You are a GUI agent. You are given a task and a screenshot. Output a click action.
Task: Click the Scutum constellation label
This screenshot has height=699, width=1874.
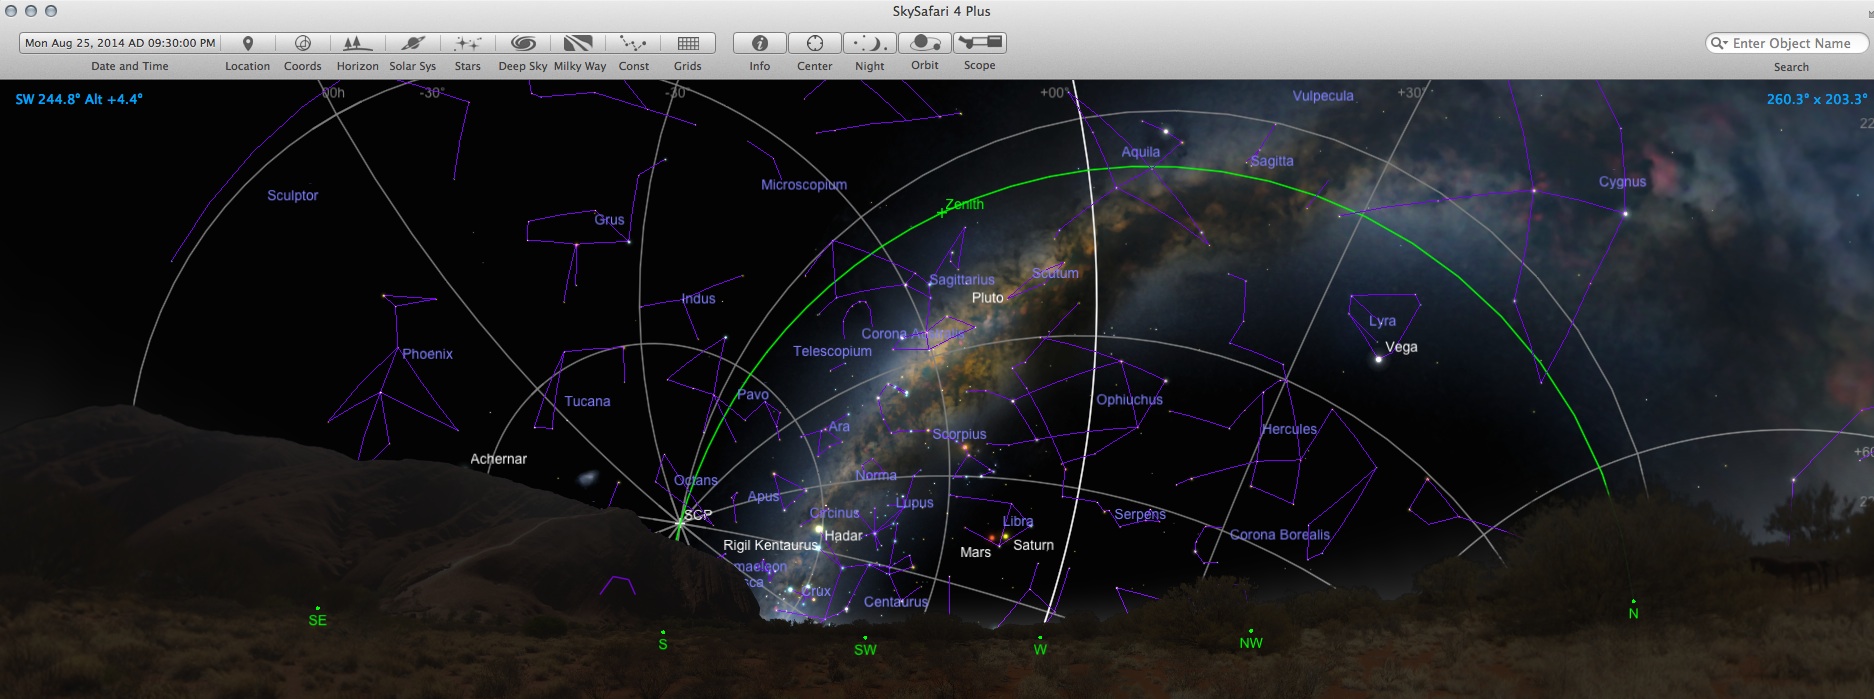[x=1055, y=273]
